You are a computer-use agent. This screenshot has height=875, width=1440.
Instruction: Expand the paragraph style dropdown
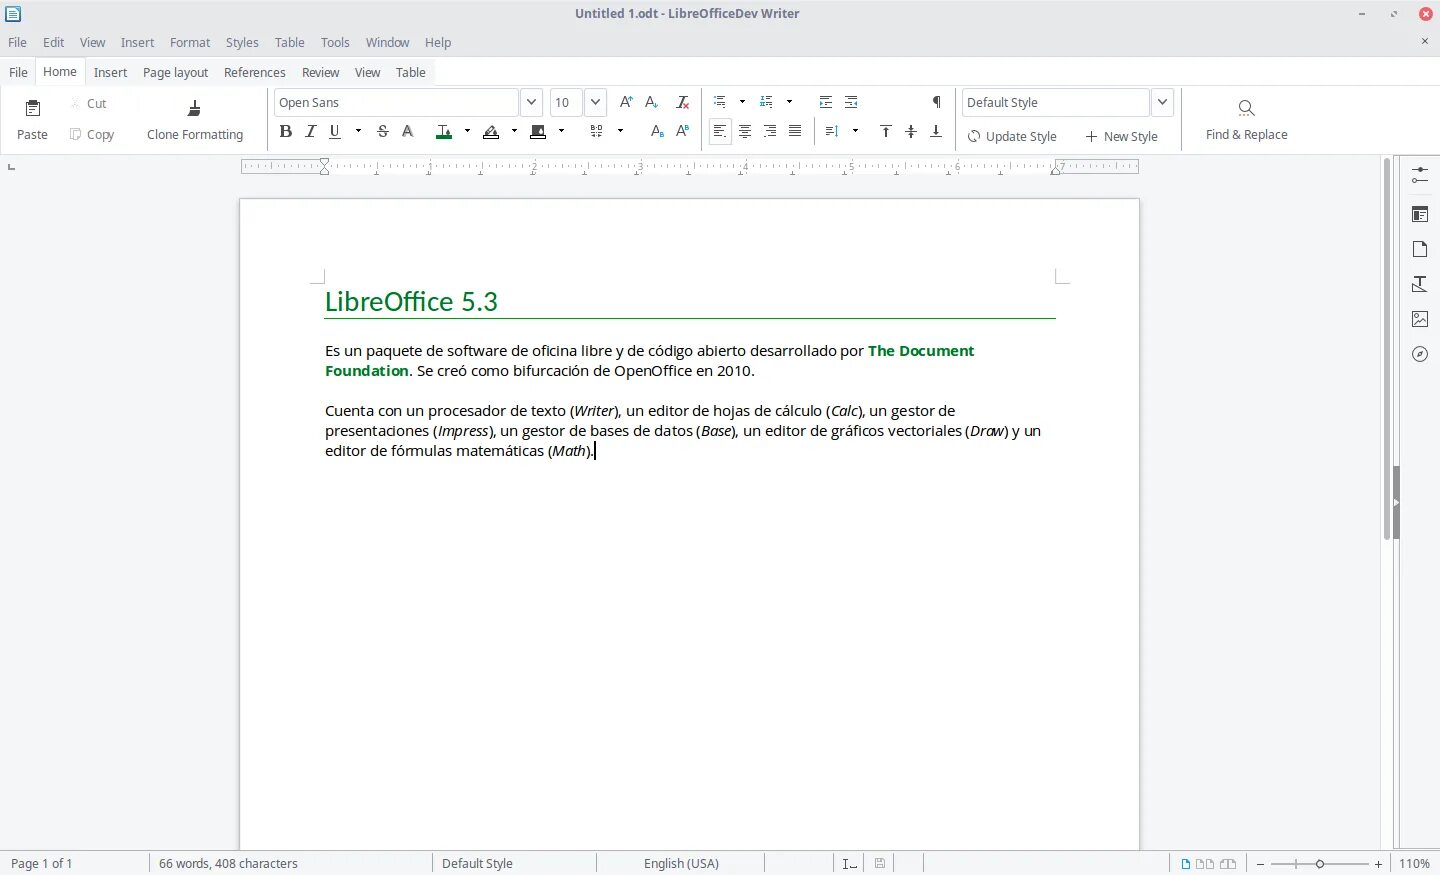pos(1162,102)
